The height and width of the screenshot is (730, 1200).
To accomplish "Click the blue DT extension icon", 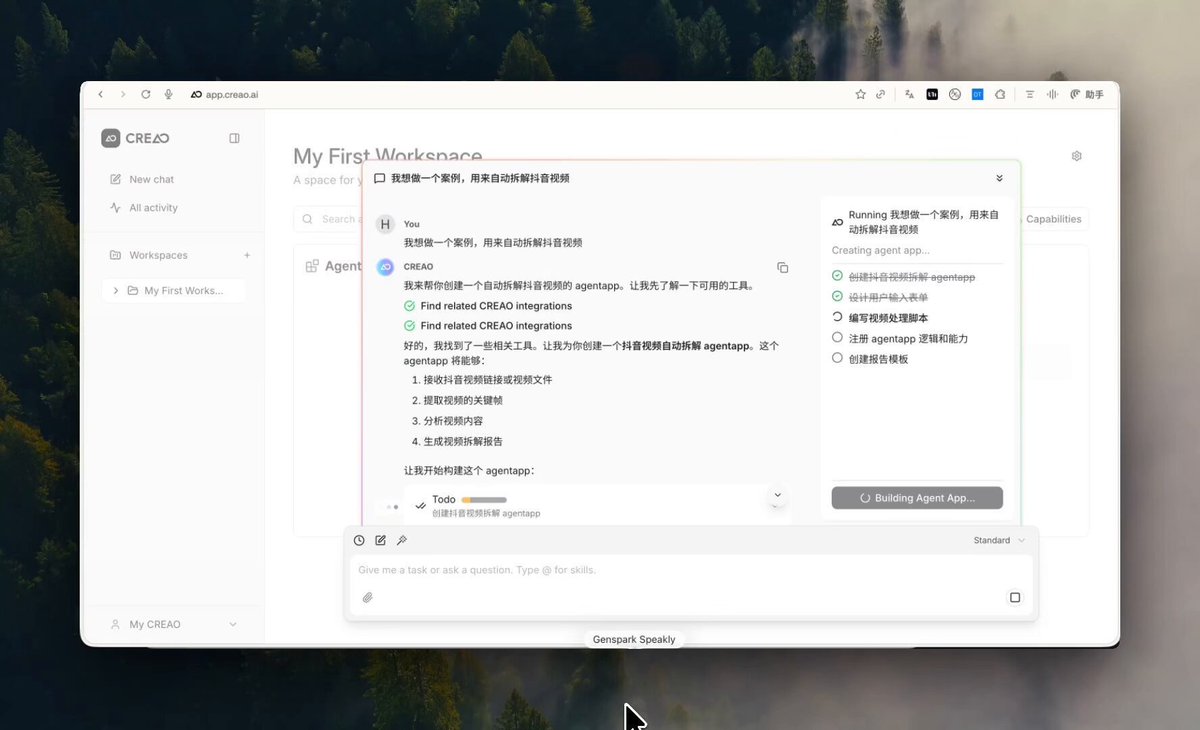I will point(978,94).
